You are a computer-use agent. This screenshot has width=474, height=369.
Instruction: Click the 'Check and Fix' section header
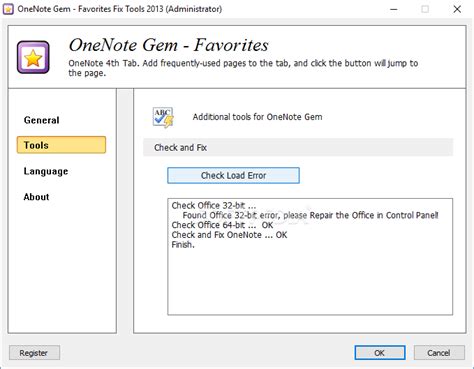click(x=298, y=147)
